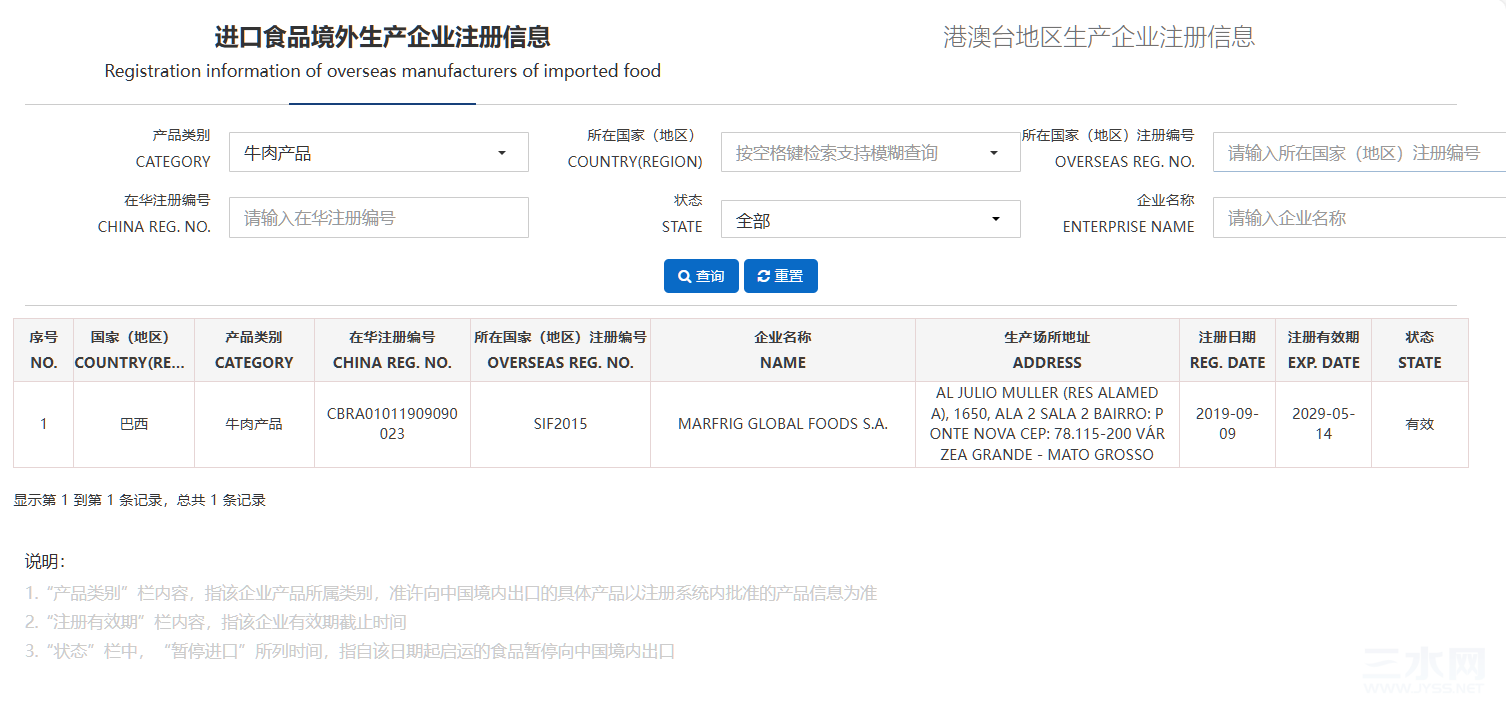
Task: Click the 序号 NO. column header
Action: 44,350
